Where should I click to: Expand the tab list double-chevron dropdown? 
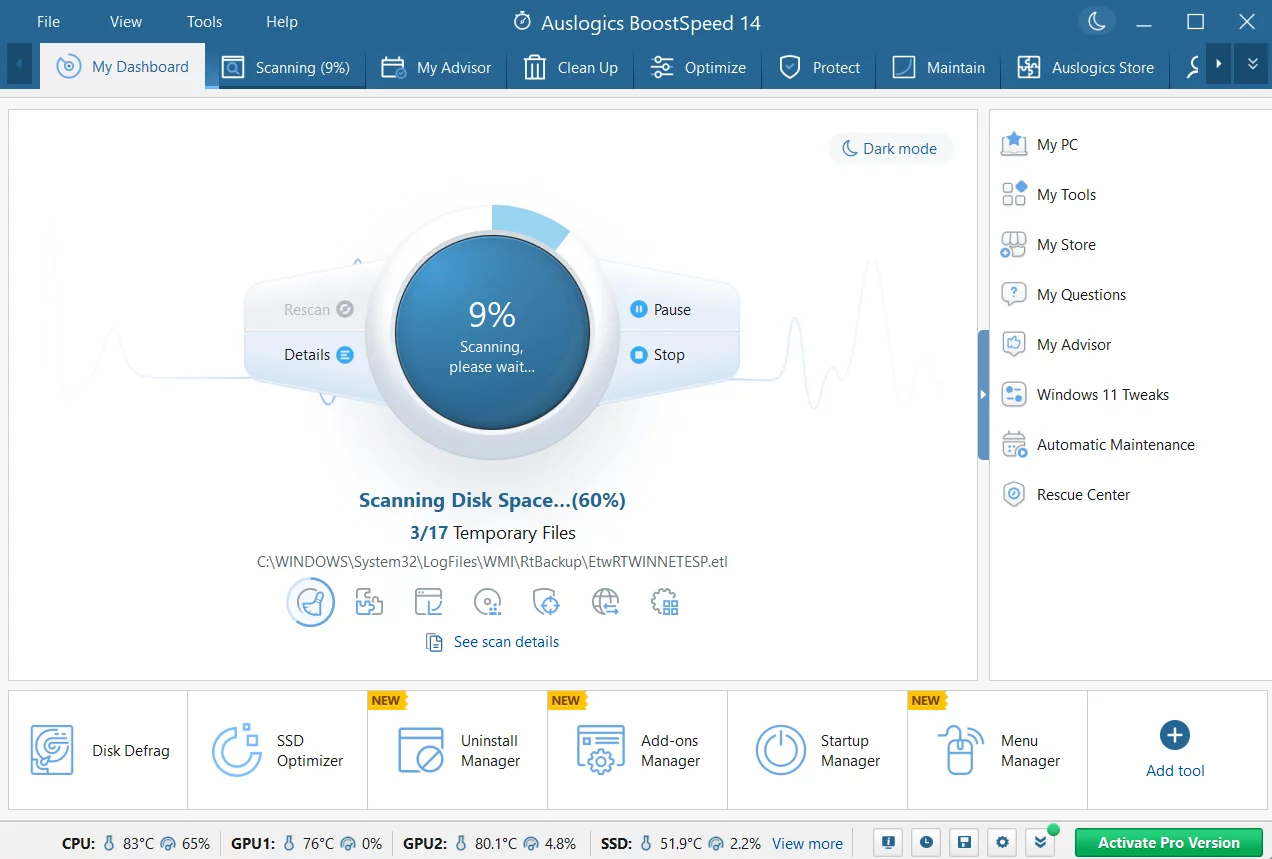tap(1252, 64)
